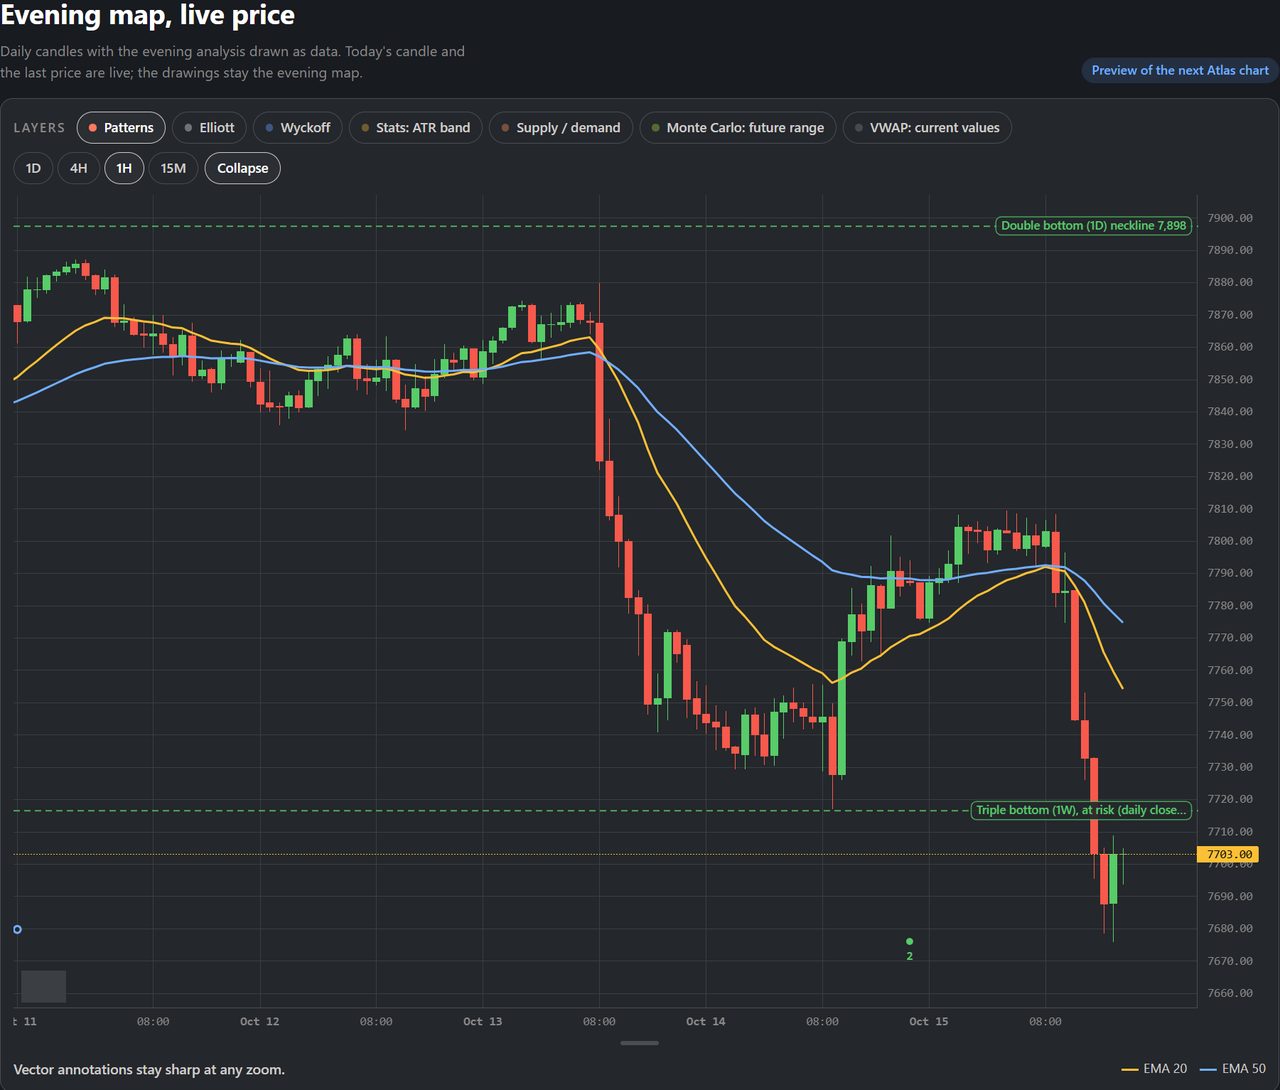
Task: Click the green pattern marker labeled 2
Action: tap(909, 948)
